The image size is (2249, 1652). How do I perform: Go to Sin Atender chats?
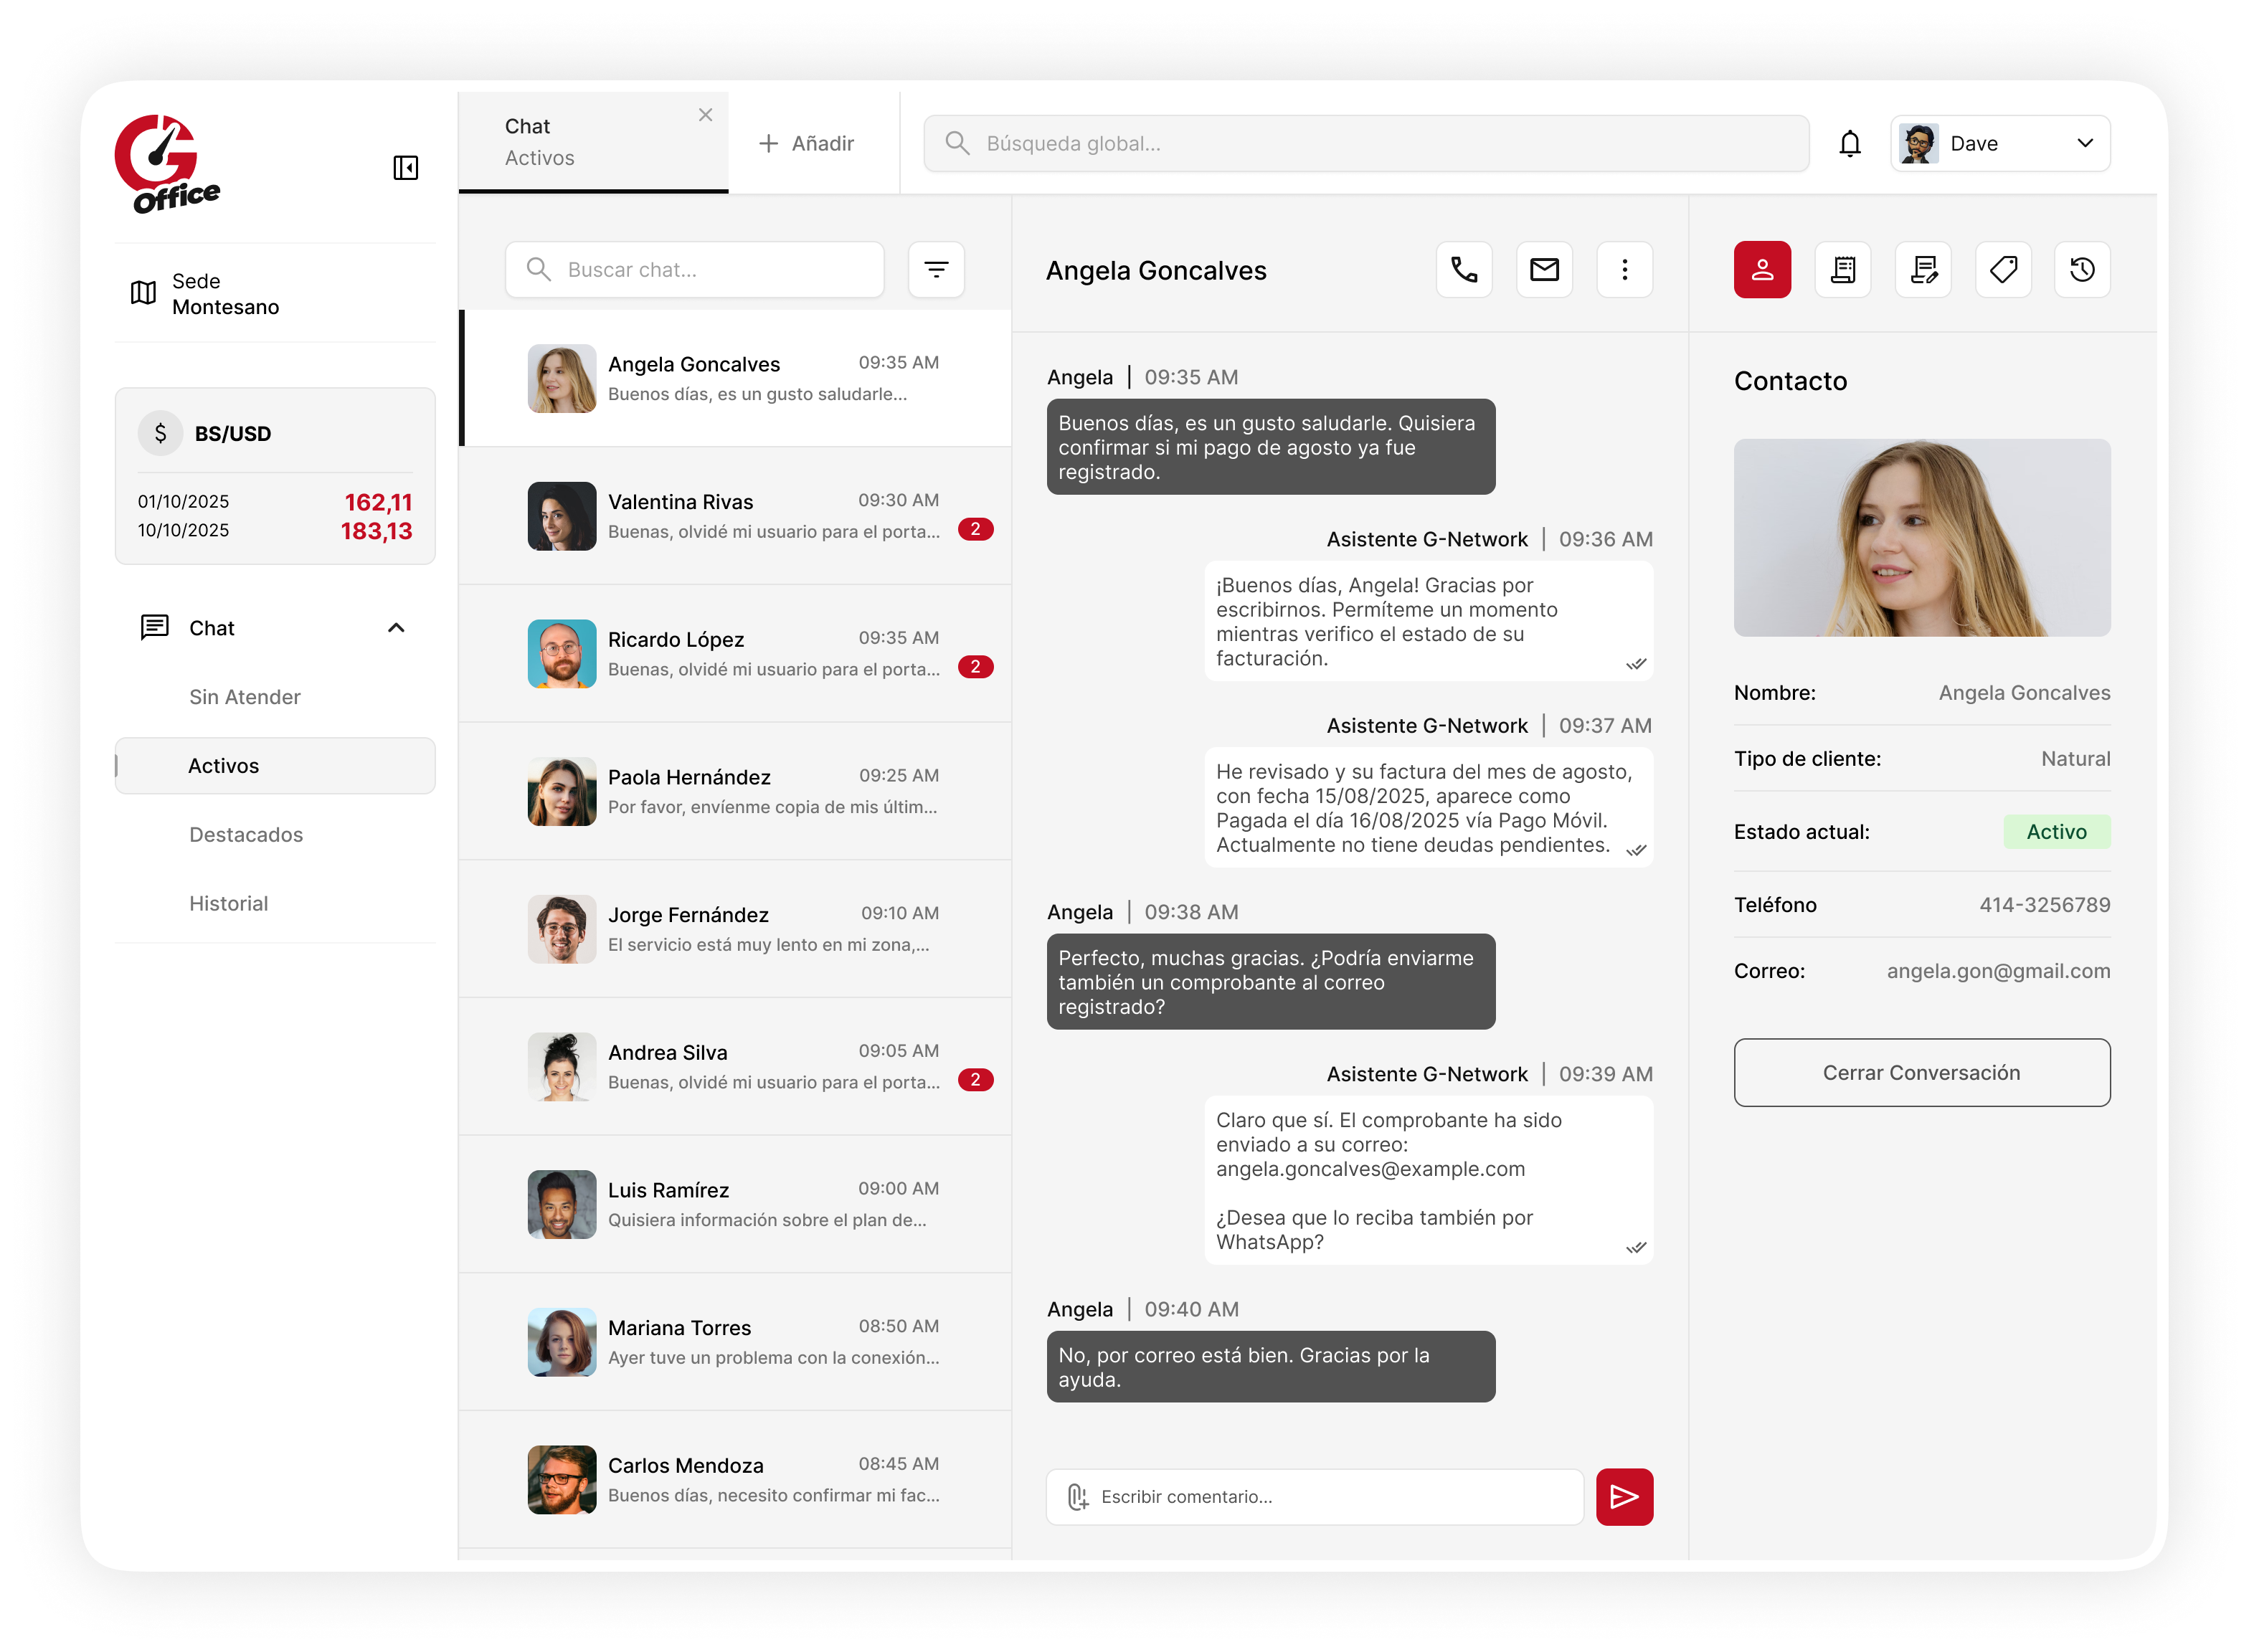[x=244, y=696]
